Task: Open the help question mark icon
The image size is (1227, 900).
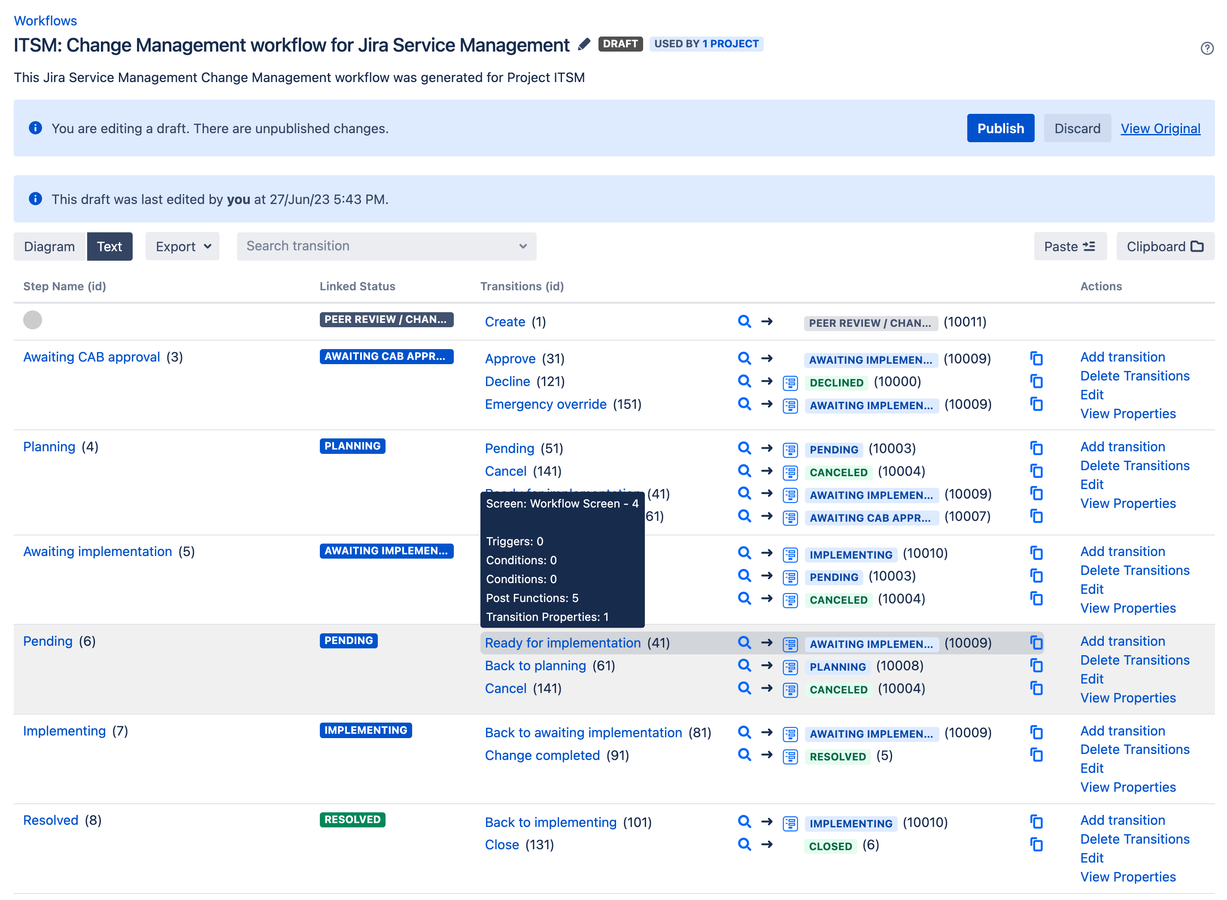Action: (1207, 48)
